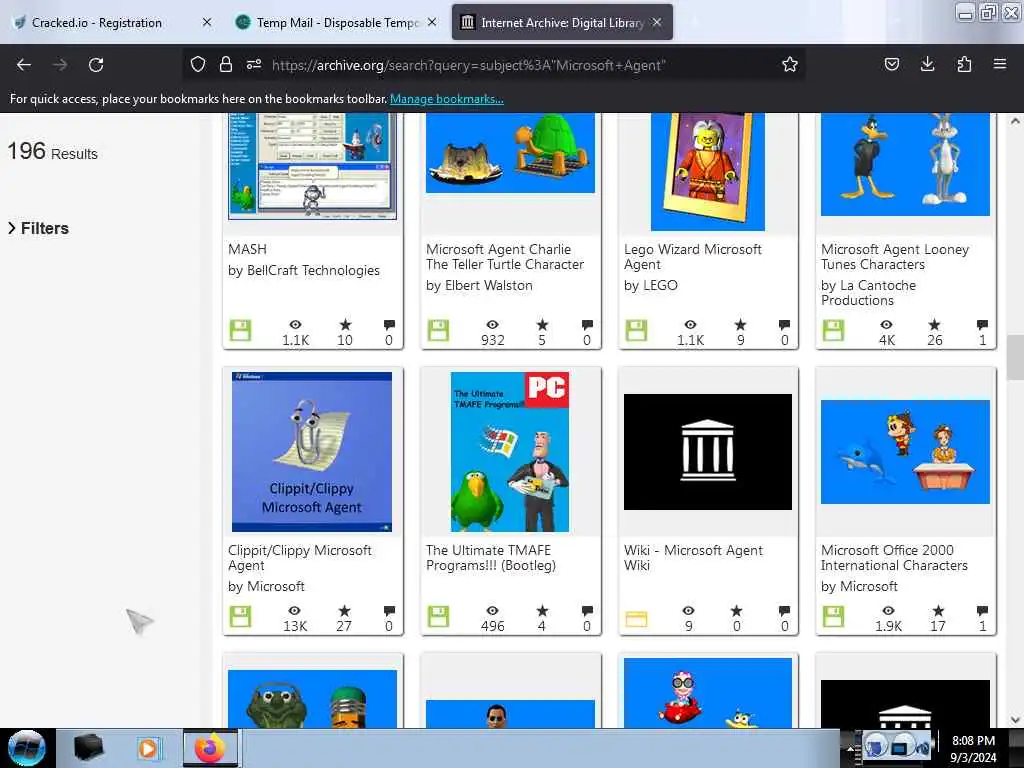Click the padlock site security icon

225,65
